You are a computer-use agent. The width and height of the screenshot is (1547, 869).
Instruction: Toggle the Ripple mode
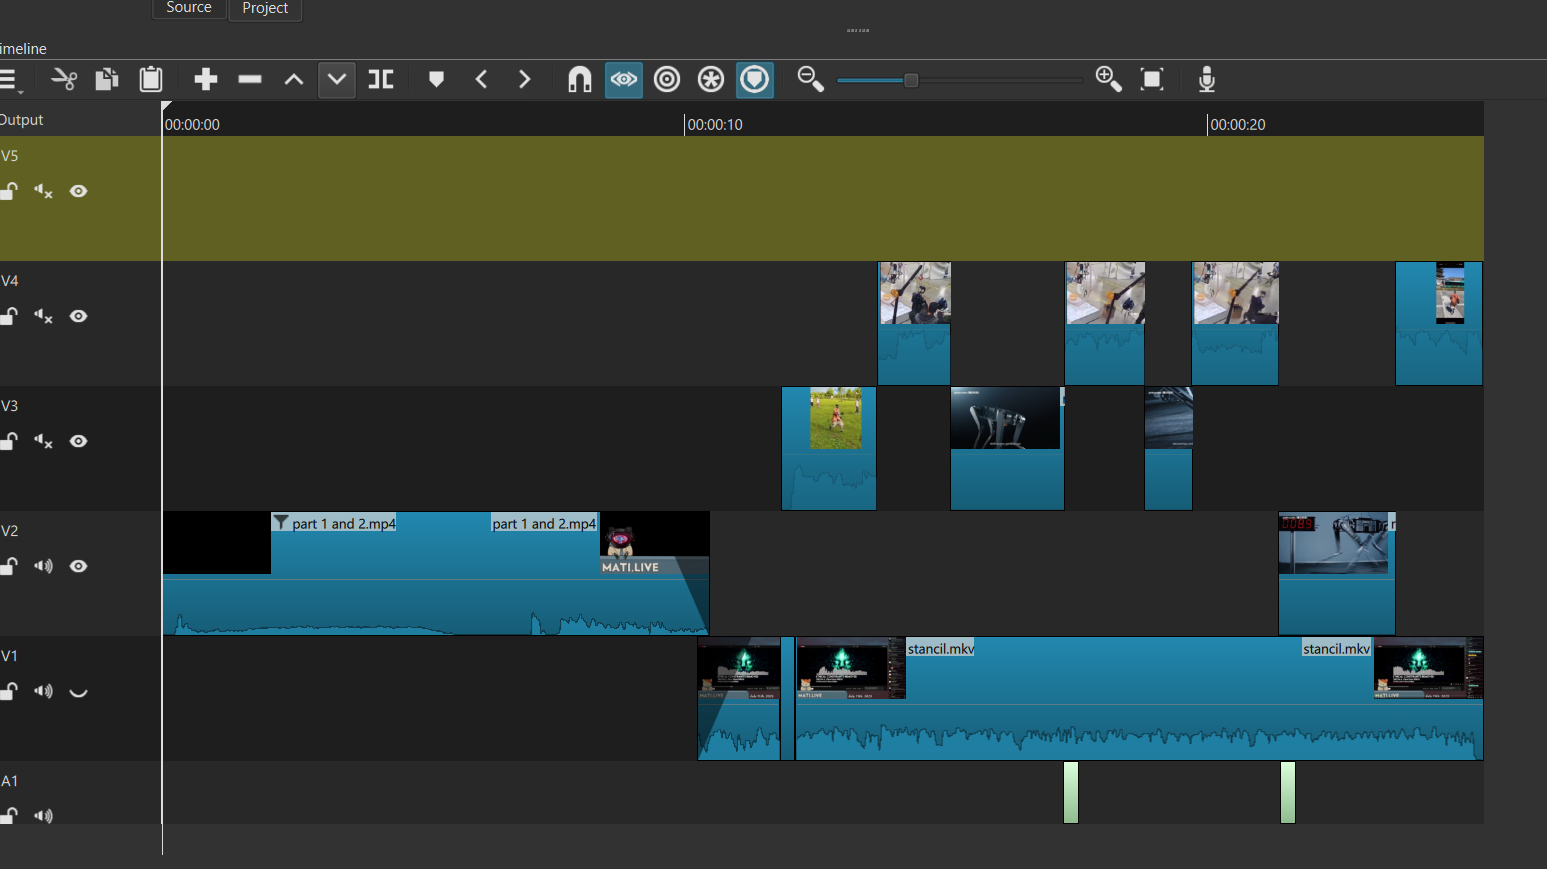pyautogui.click(x=667, y=79)
